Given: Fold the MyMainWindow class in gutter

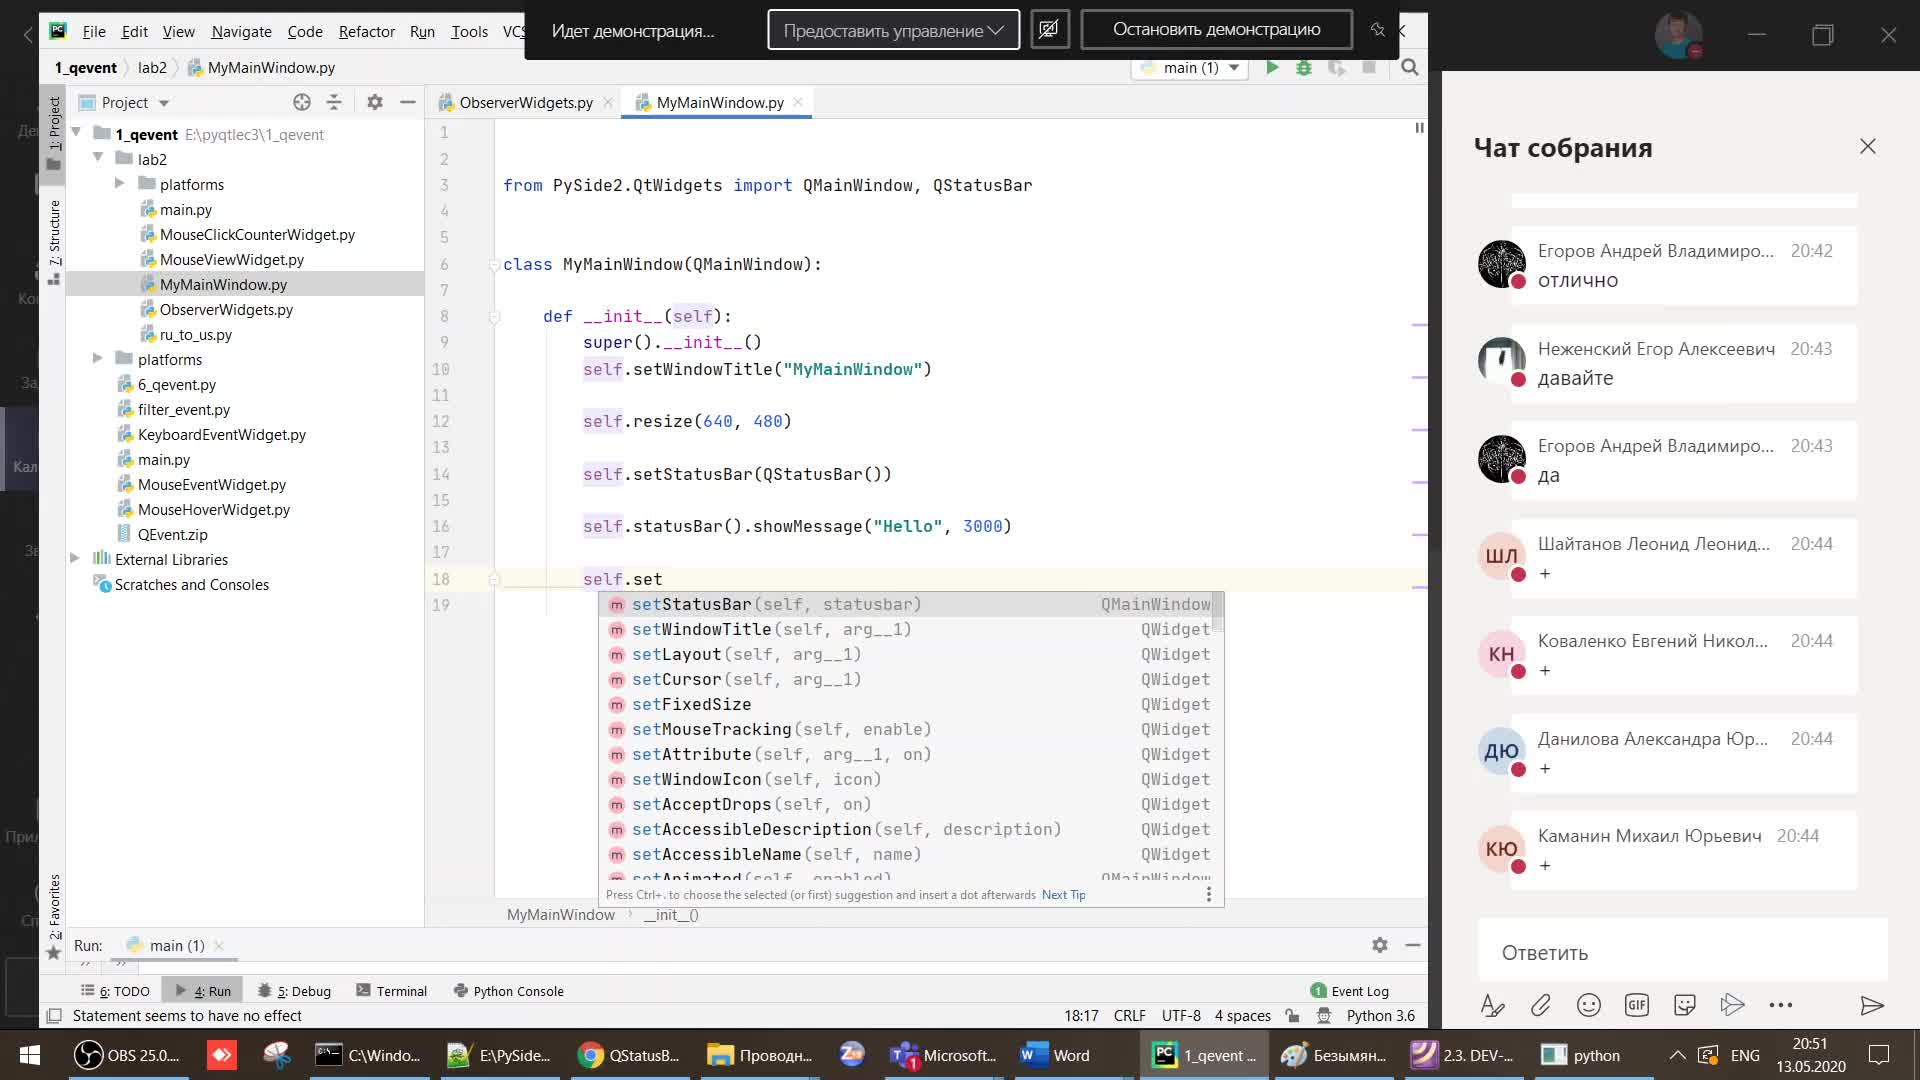Looking at the screenshot, I should pyautogui.click(x=494, y=265).
